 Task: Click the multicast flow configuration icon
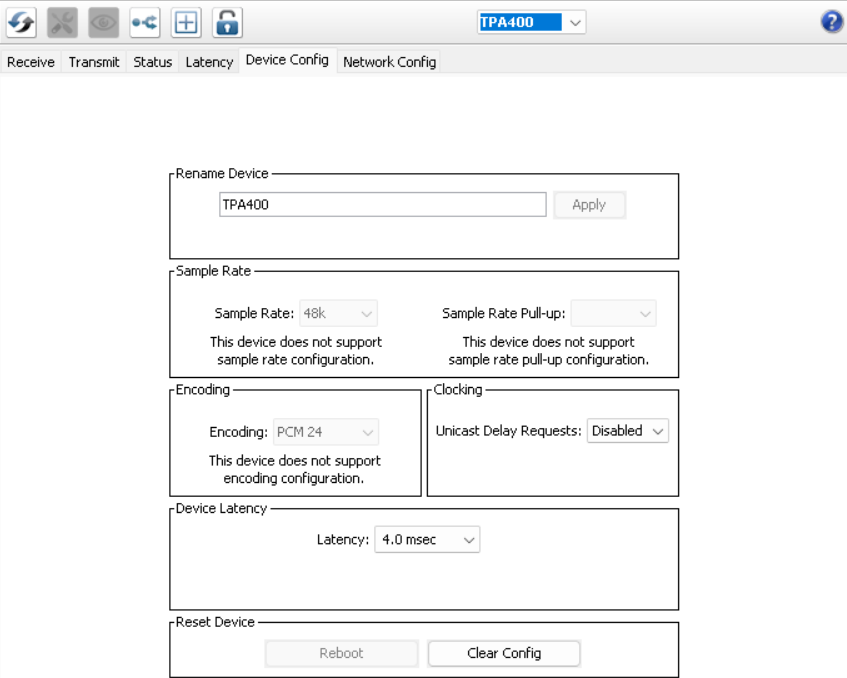coord(144,22)
